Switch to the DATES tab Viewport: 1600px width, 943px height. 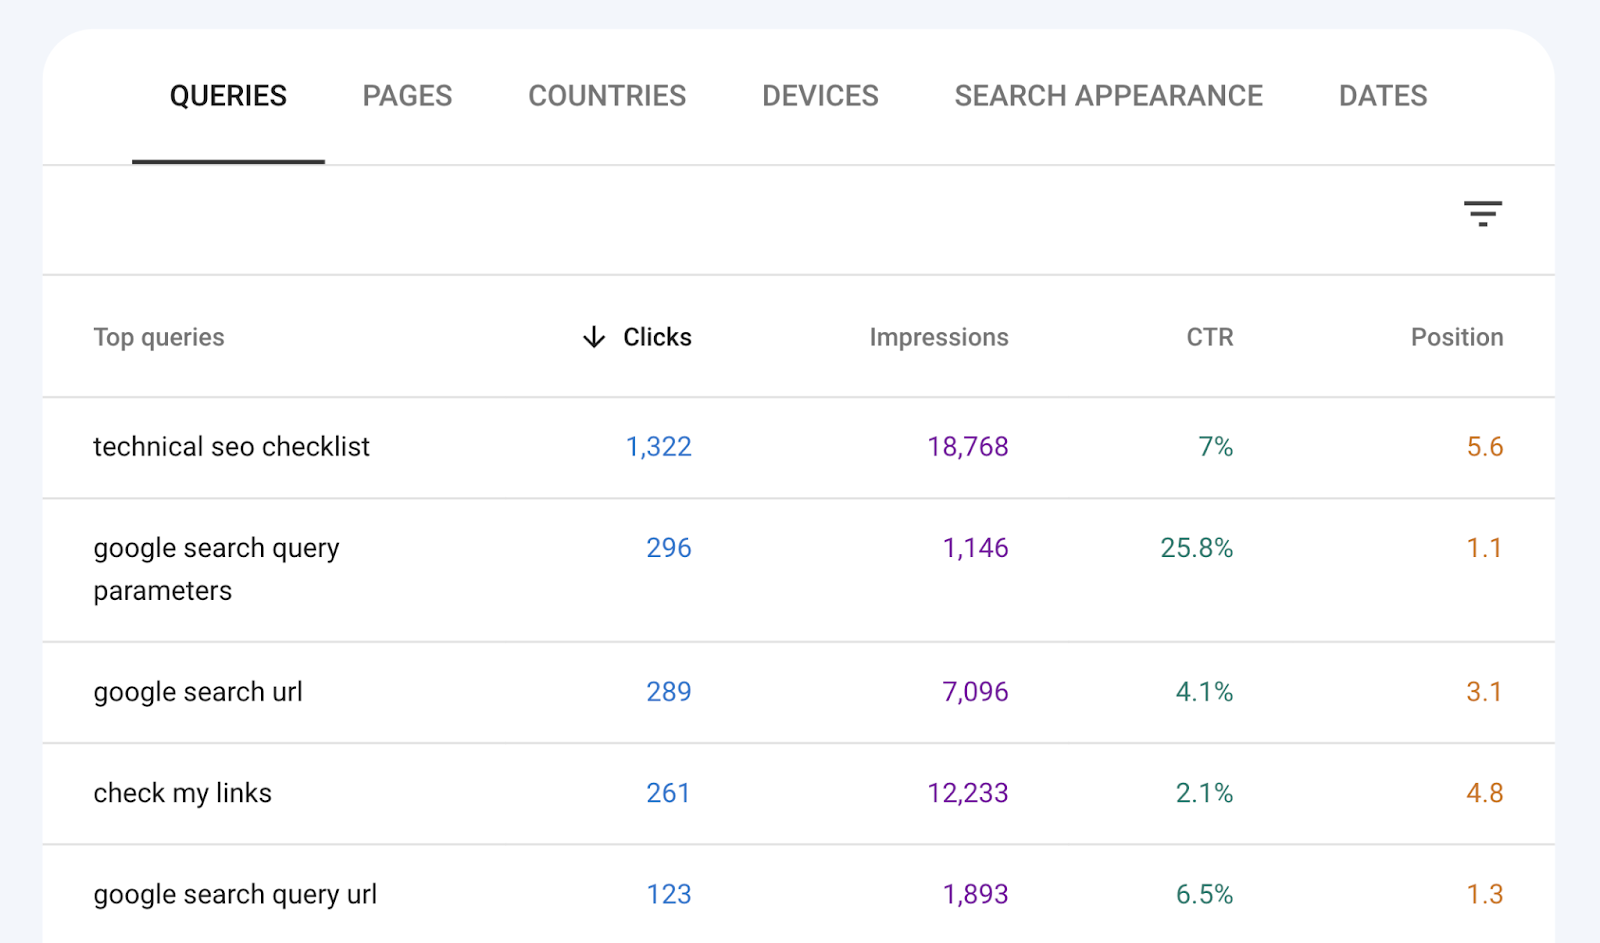pyautogui.click(x=1382, y=95)
